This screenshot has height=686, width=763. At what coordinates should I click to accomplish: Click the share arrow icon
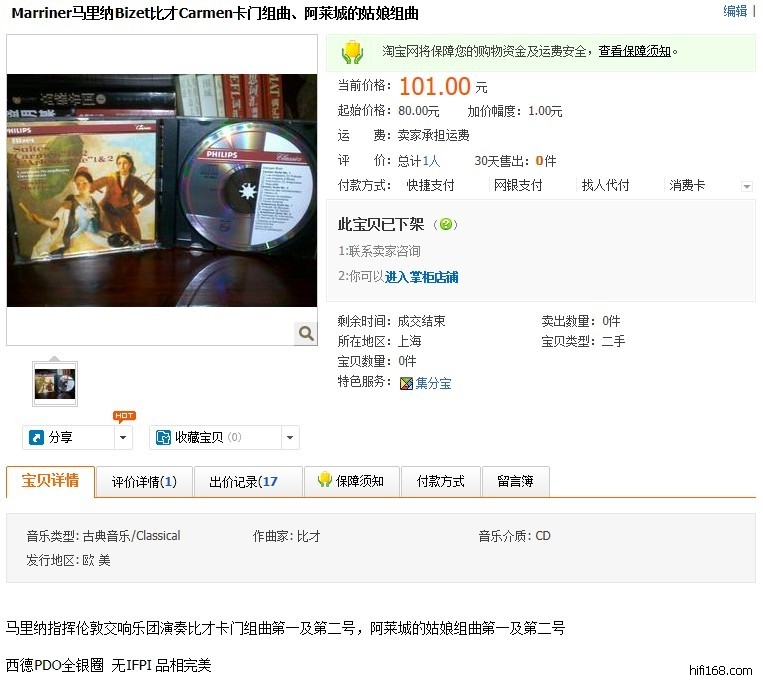point(36,437)
